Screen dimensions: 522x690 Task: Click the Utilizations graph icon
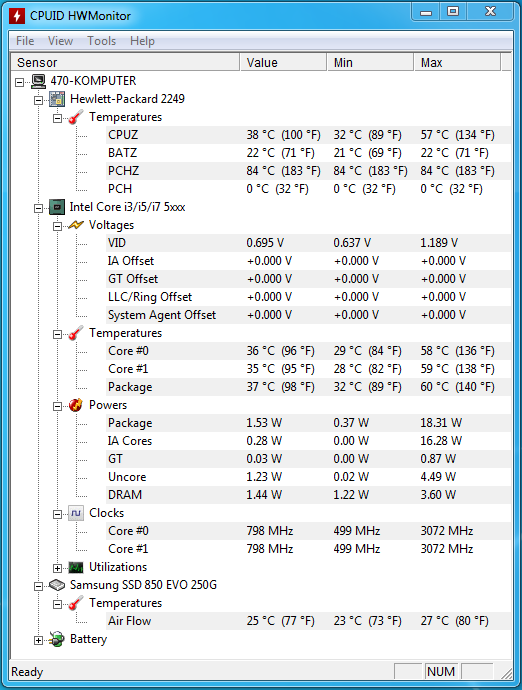point(76,567)
